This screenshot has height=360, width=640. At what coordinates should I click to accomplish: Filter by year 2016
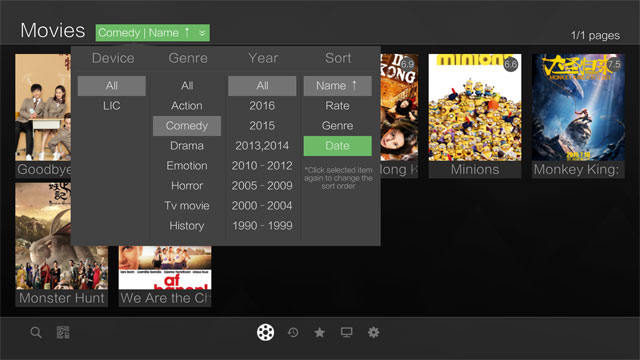pos(262,106)
